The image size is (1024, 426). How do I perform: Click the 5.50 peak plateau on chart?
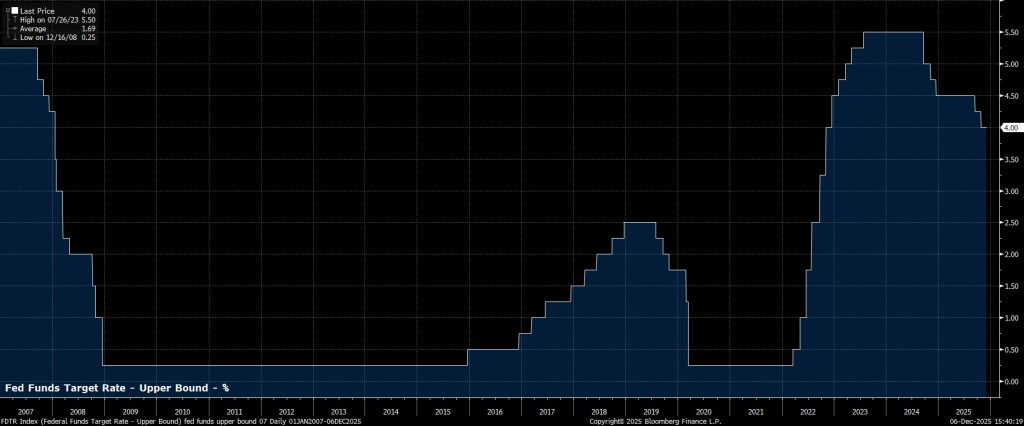pos(892,33)
